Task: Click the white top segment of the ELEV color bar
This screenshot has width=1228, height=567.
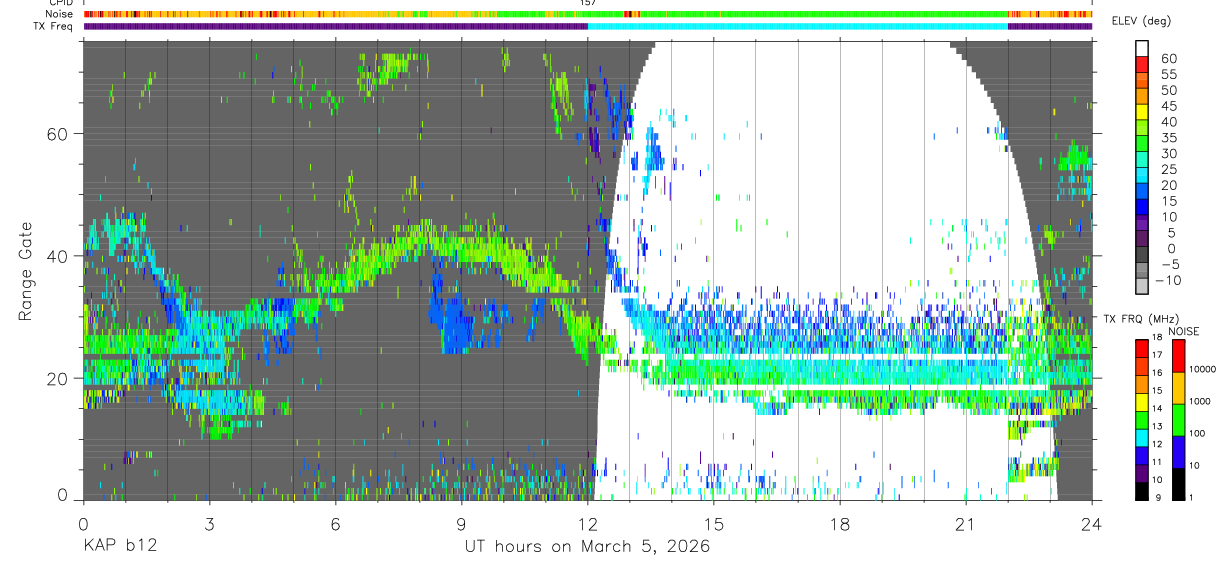Action: [1142, 49]
